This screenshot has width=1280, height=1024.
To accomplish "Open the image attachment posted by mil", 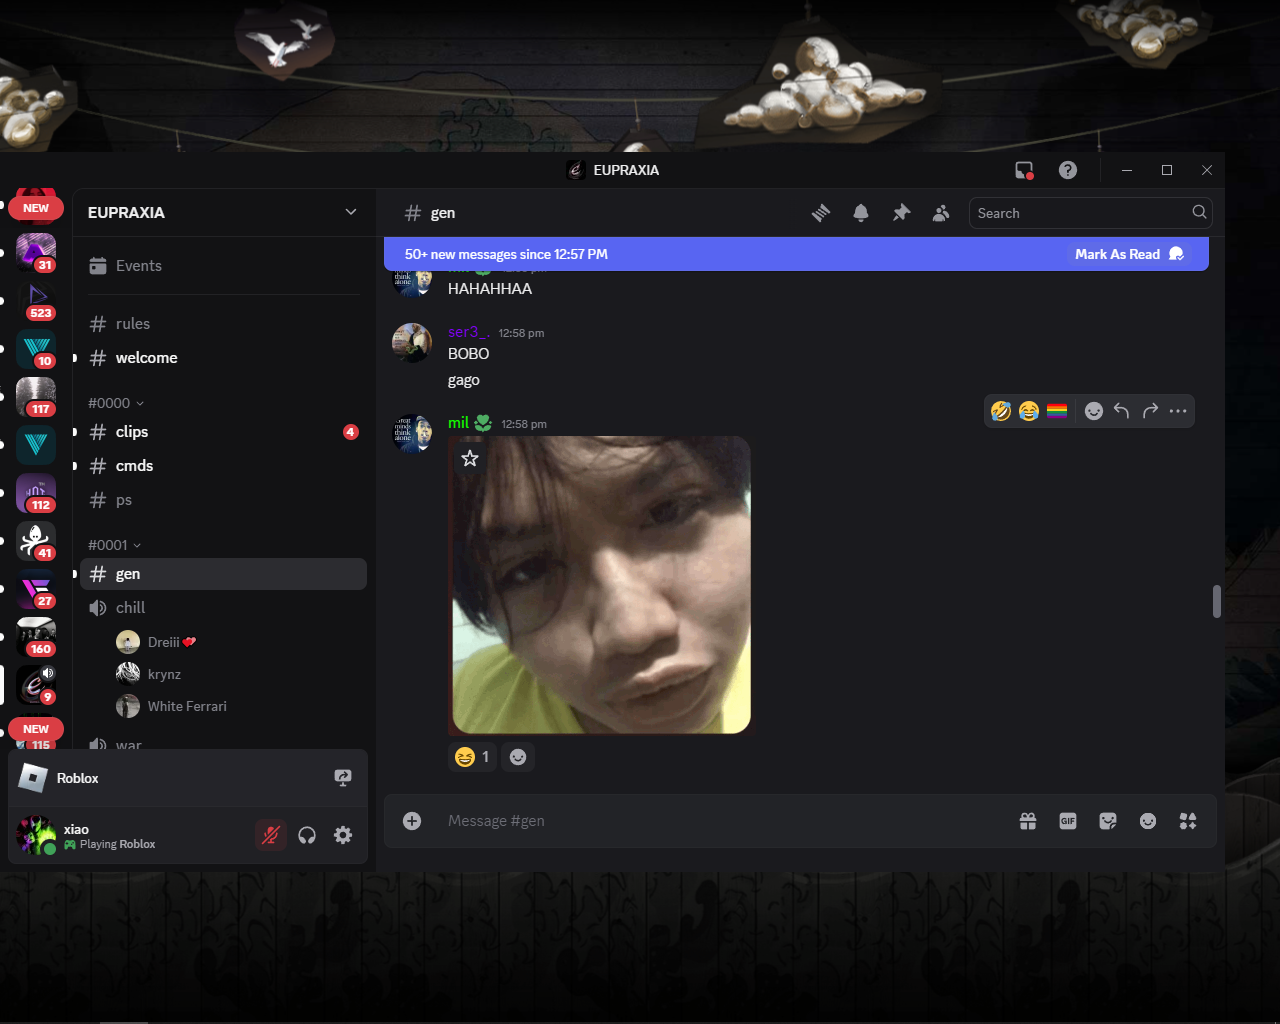I will [x=600, y=585].
